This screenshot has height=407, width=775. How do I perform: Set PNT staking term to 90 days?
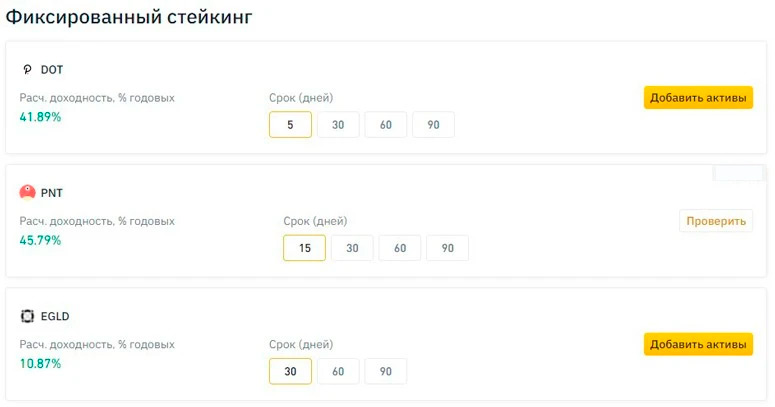pos(447,248)
